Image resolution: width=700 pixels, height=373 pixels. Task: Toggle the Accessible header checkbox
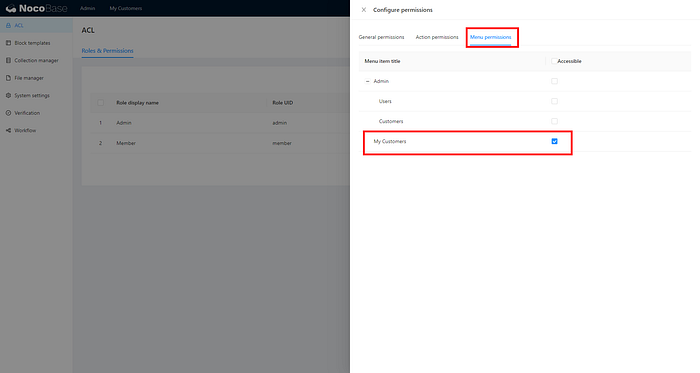[x=554, y=61]
